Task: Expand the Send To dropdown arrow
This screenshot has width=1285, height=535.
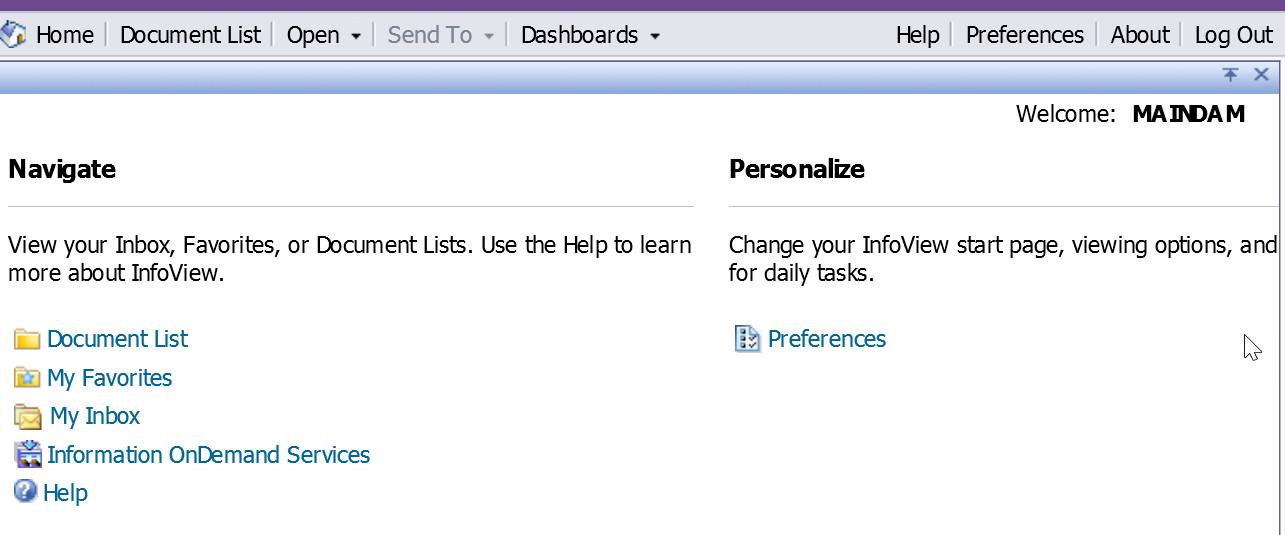Action: pos(489,37)
